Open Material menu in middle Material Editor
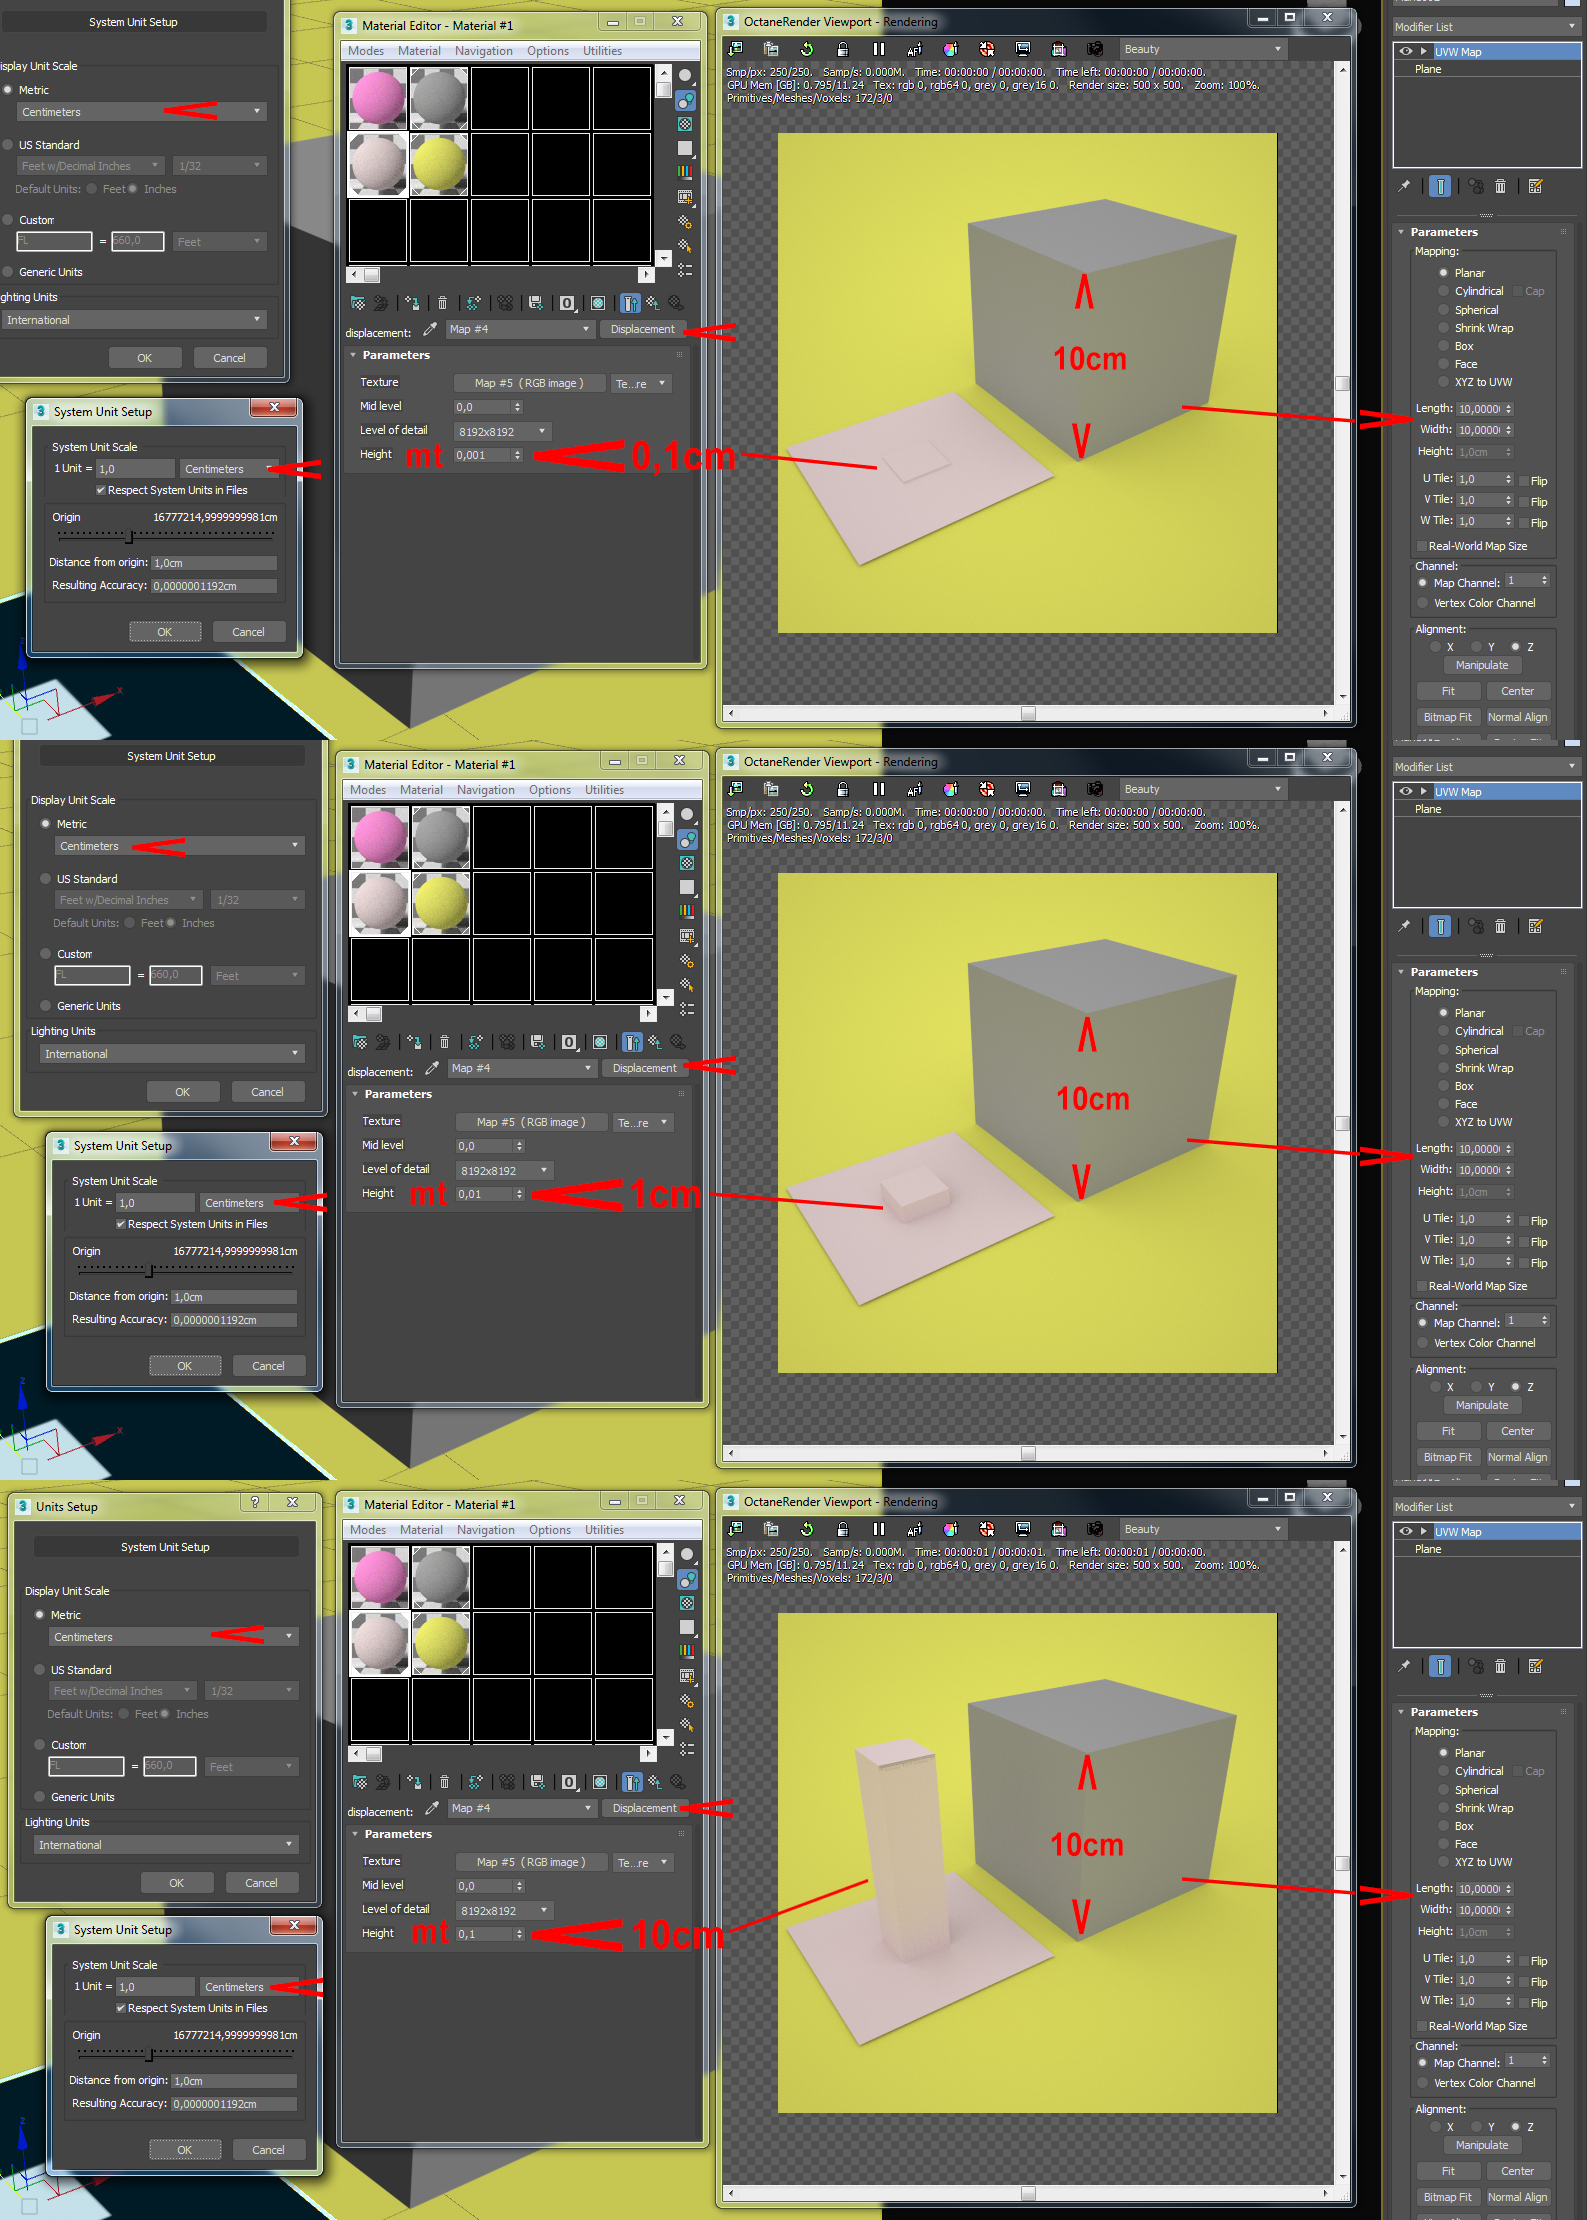1587x2220 pixels. coord(422,790)
